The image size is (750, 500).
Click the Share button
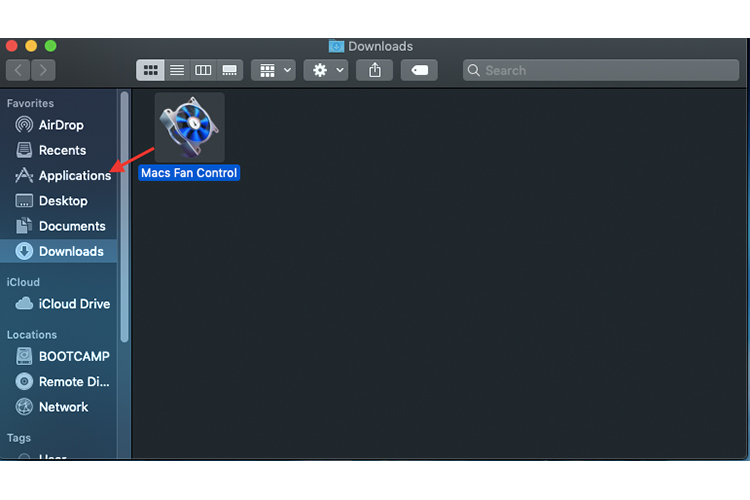375,70
